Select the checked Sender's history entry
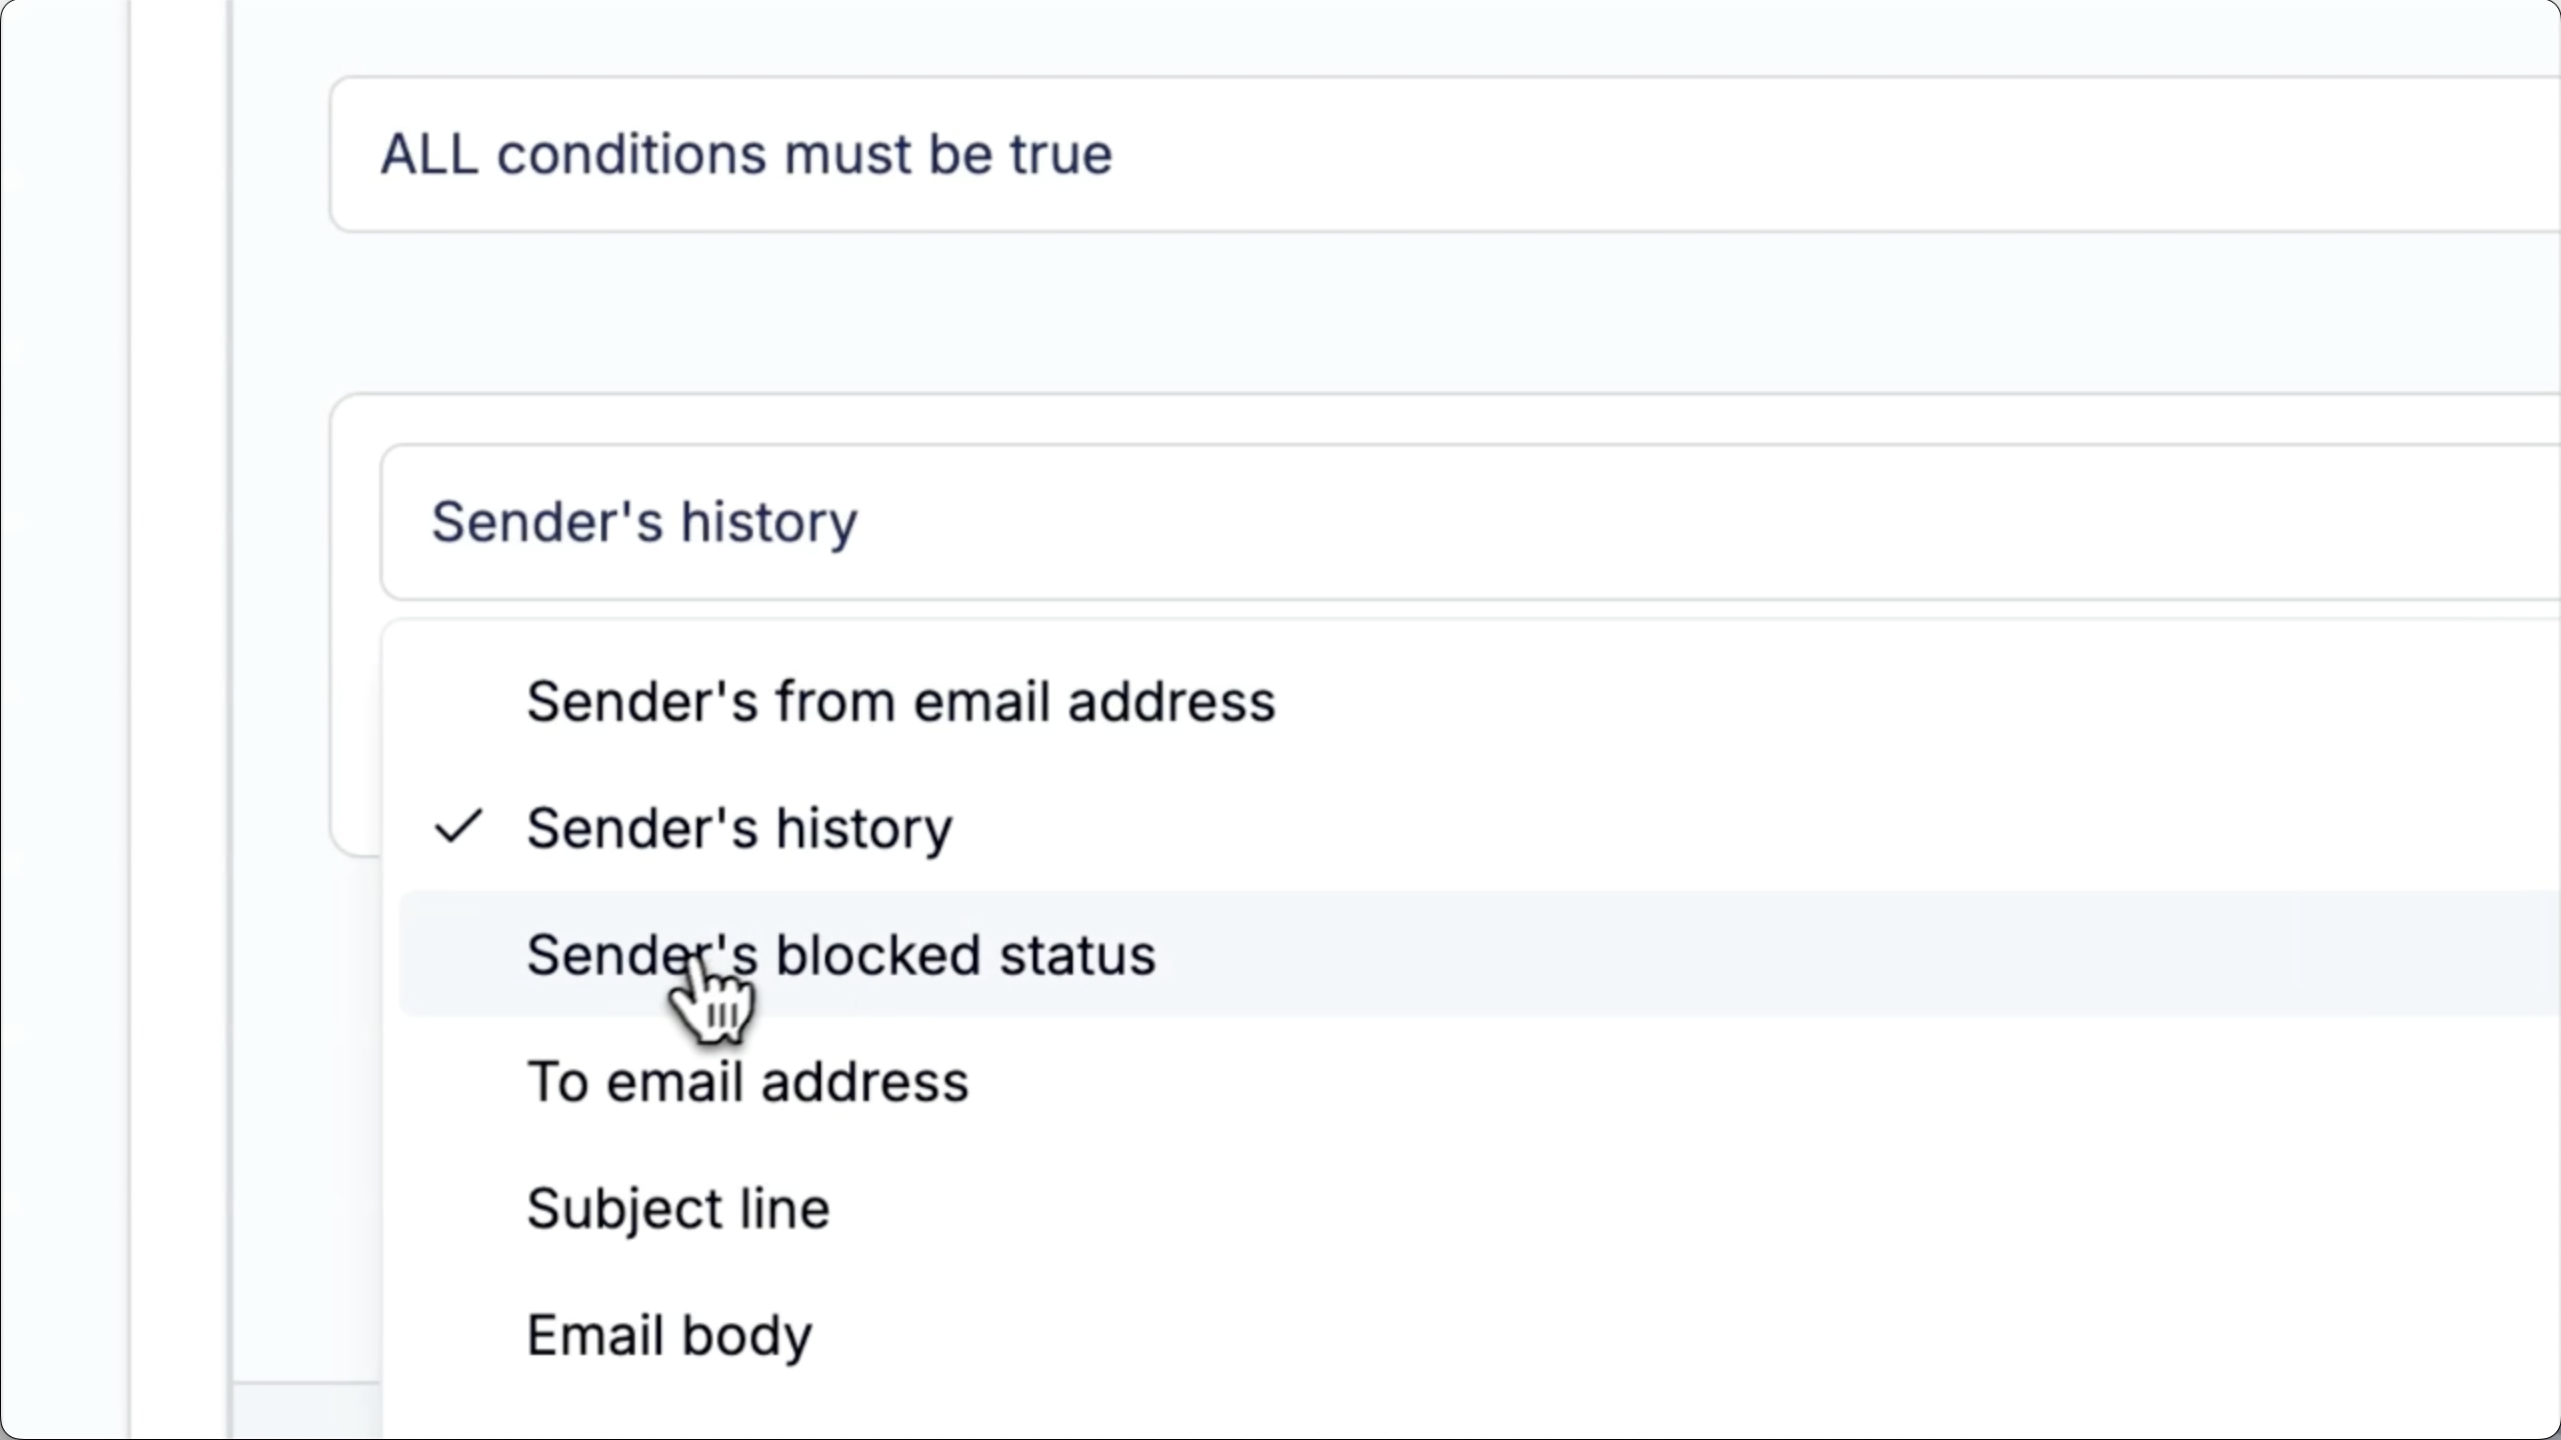Image resolution: width=2561 pixels, height=1440 pixels. (x=739, y=828)
